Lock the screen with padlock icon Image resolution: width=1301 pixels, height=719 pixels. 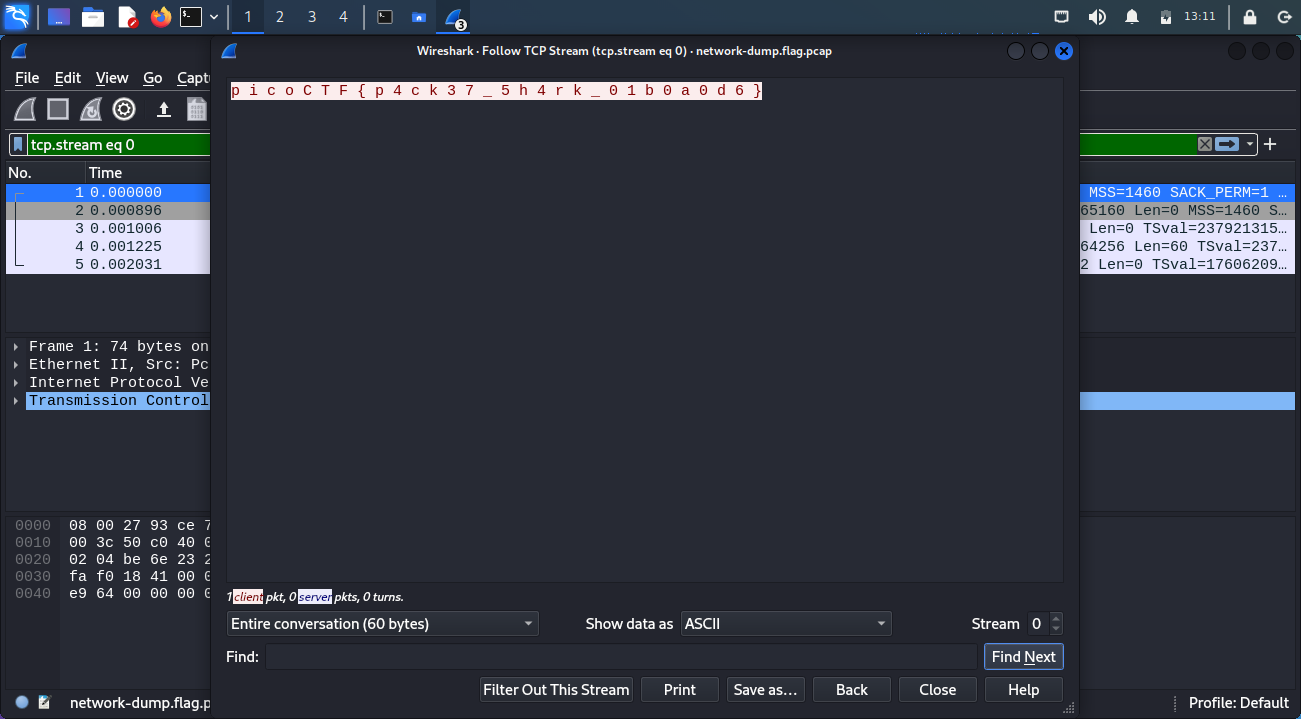[x=1250, y=17]
